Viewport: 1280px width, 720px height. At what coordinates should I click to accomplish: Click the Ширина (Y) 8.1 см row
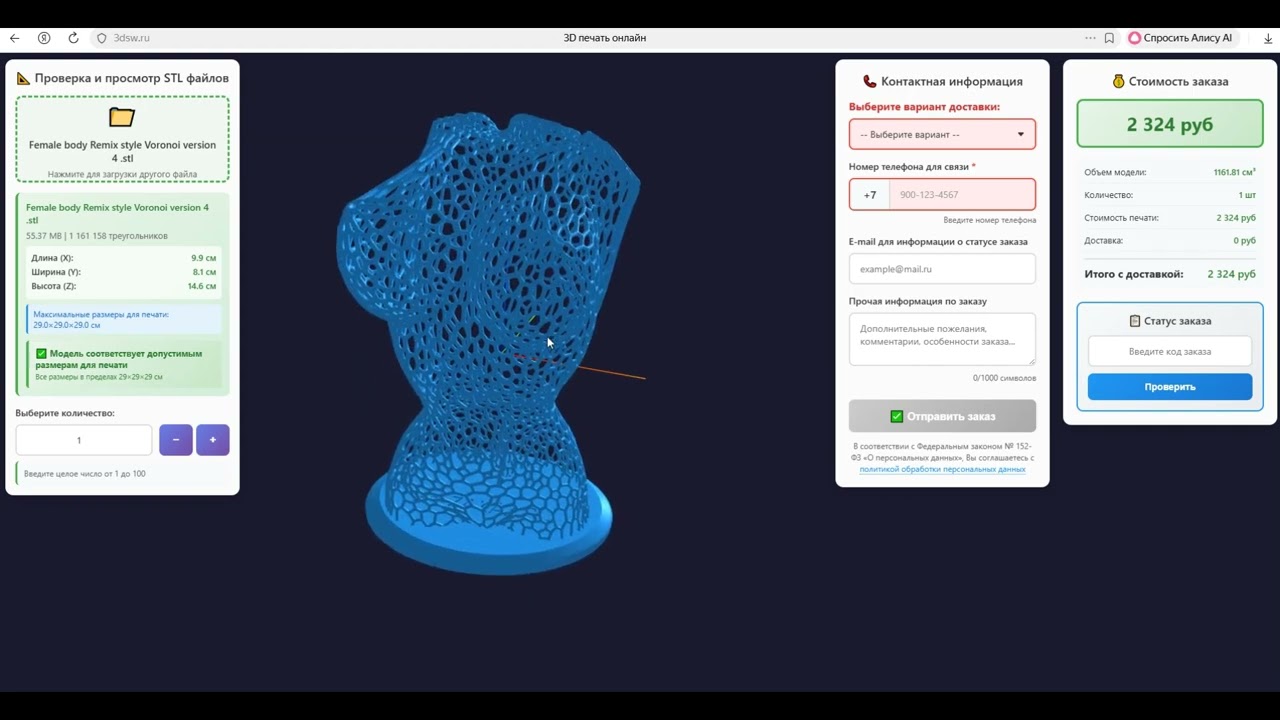pyautogui.click(x=123, y=272)
